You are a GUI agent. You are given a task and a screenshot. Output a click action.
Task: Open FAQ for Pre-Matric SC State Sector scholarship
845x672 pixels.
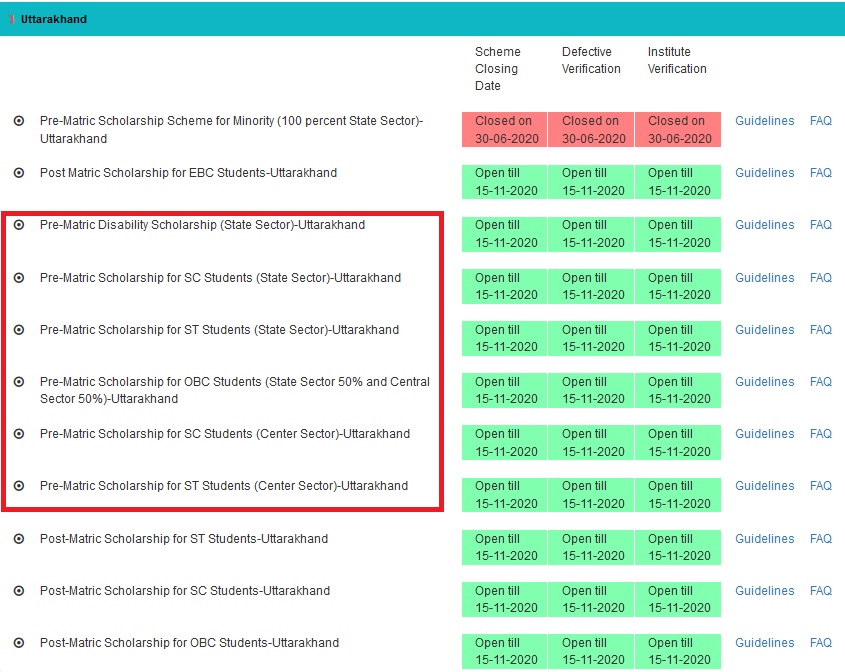[x=820, y=278]
